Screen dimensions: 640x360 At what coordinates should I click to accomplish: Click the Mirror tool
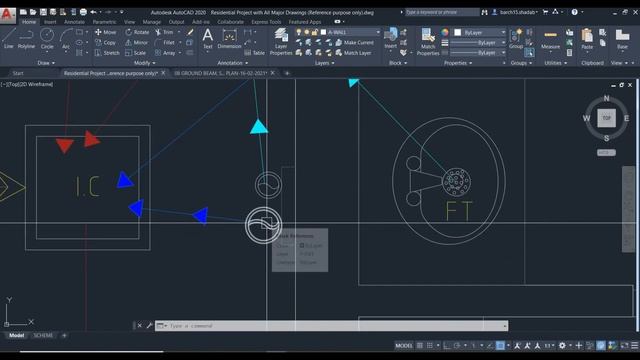point(136,42)
